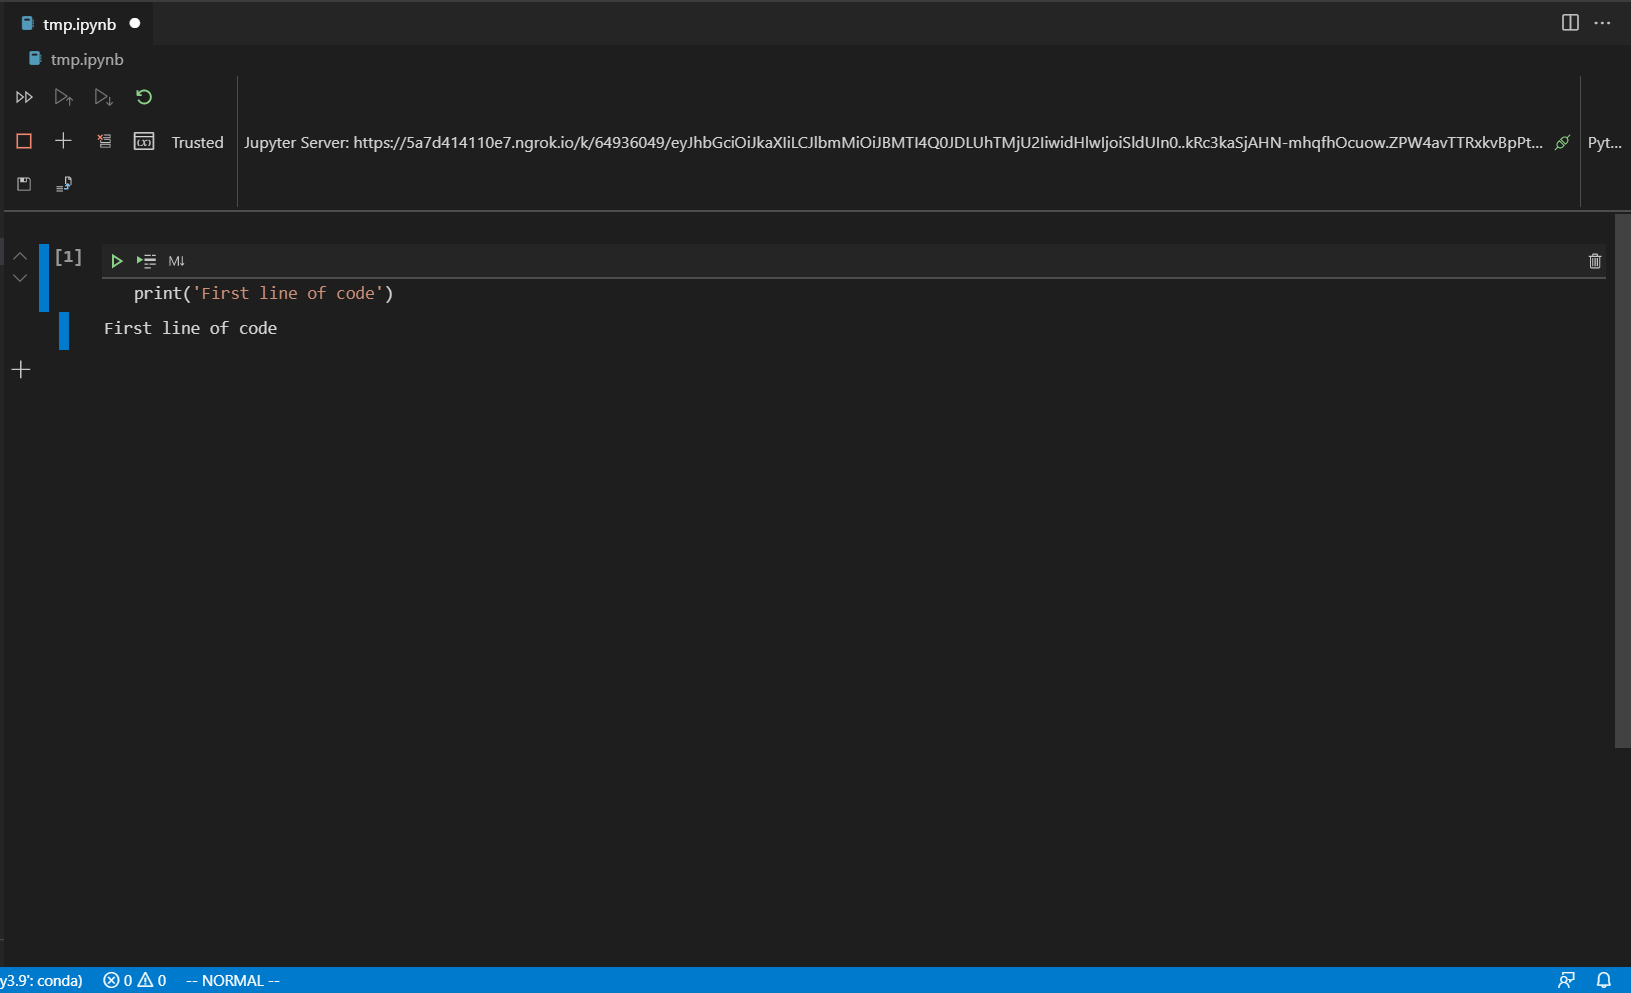
Task: Execute the print cell with its play button
Action: click(117, 260)
